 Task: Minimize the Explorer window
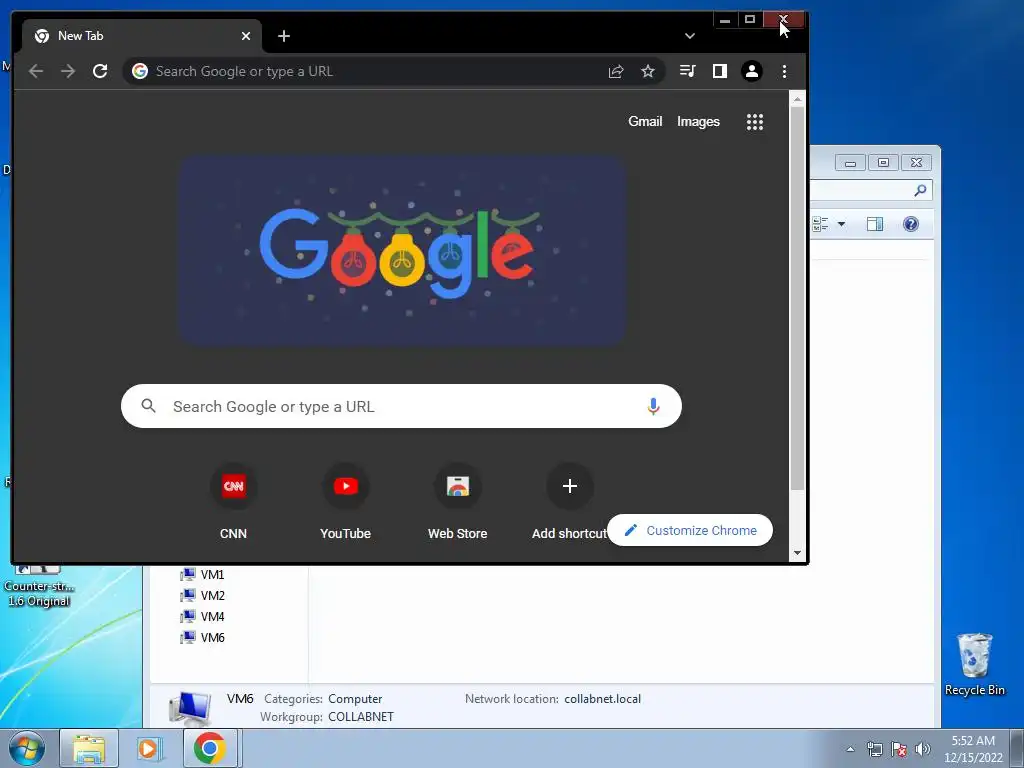click(850, 163)
